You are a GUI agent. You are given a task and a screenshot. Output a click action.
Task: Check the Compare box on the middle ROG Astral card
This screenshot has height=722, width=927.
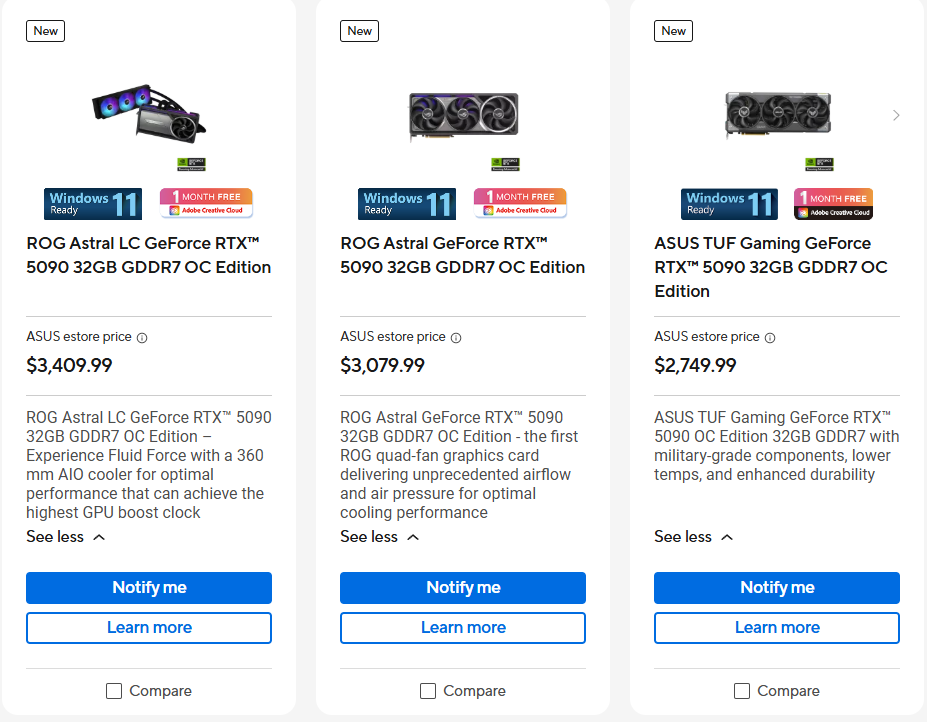pos(428,690)
